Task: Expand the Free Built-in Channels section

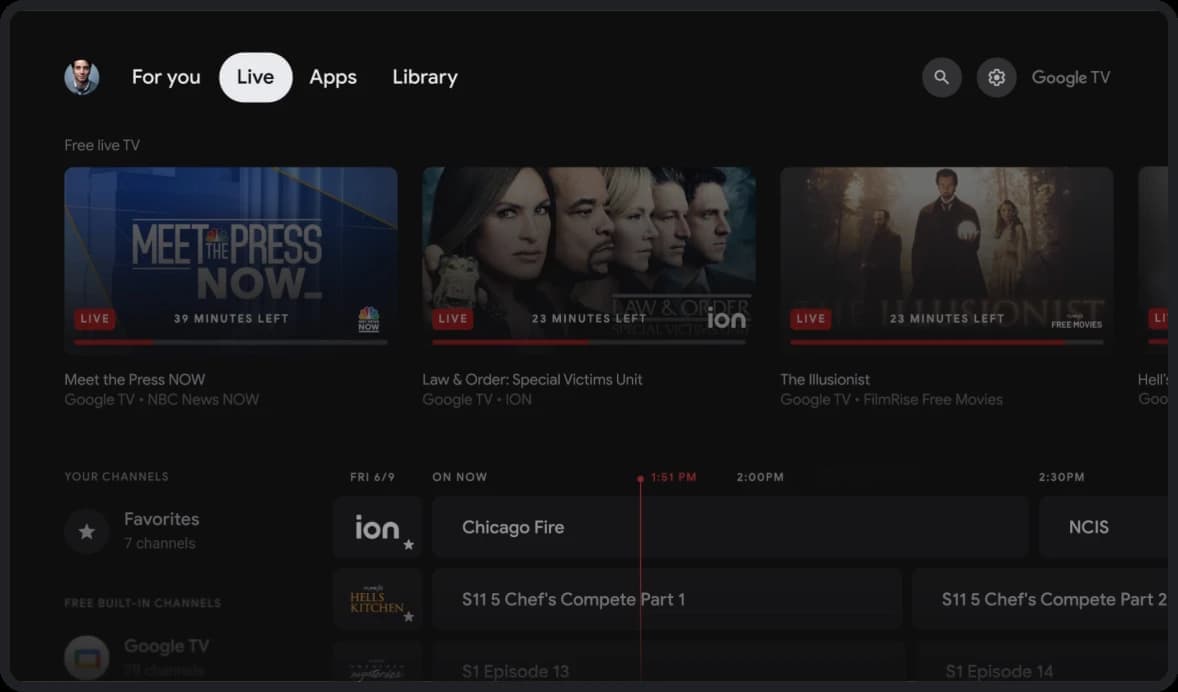Action: pos(141,603)
